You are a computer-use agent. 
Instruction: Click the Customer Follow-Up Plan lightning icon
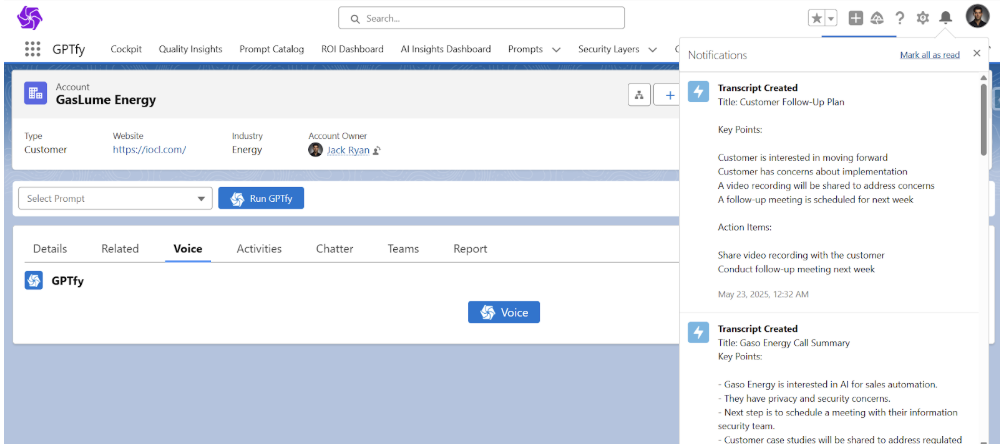(698, 91)
